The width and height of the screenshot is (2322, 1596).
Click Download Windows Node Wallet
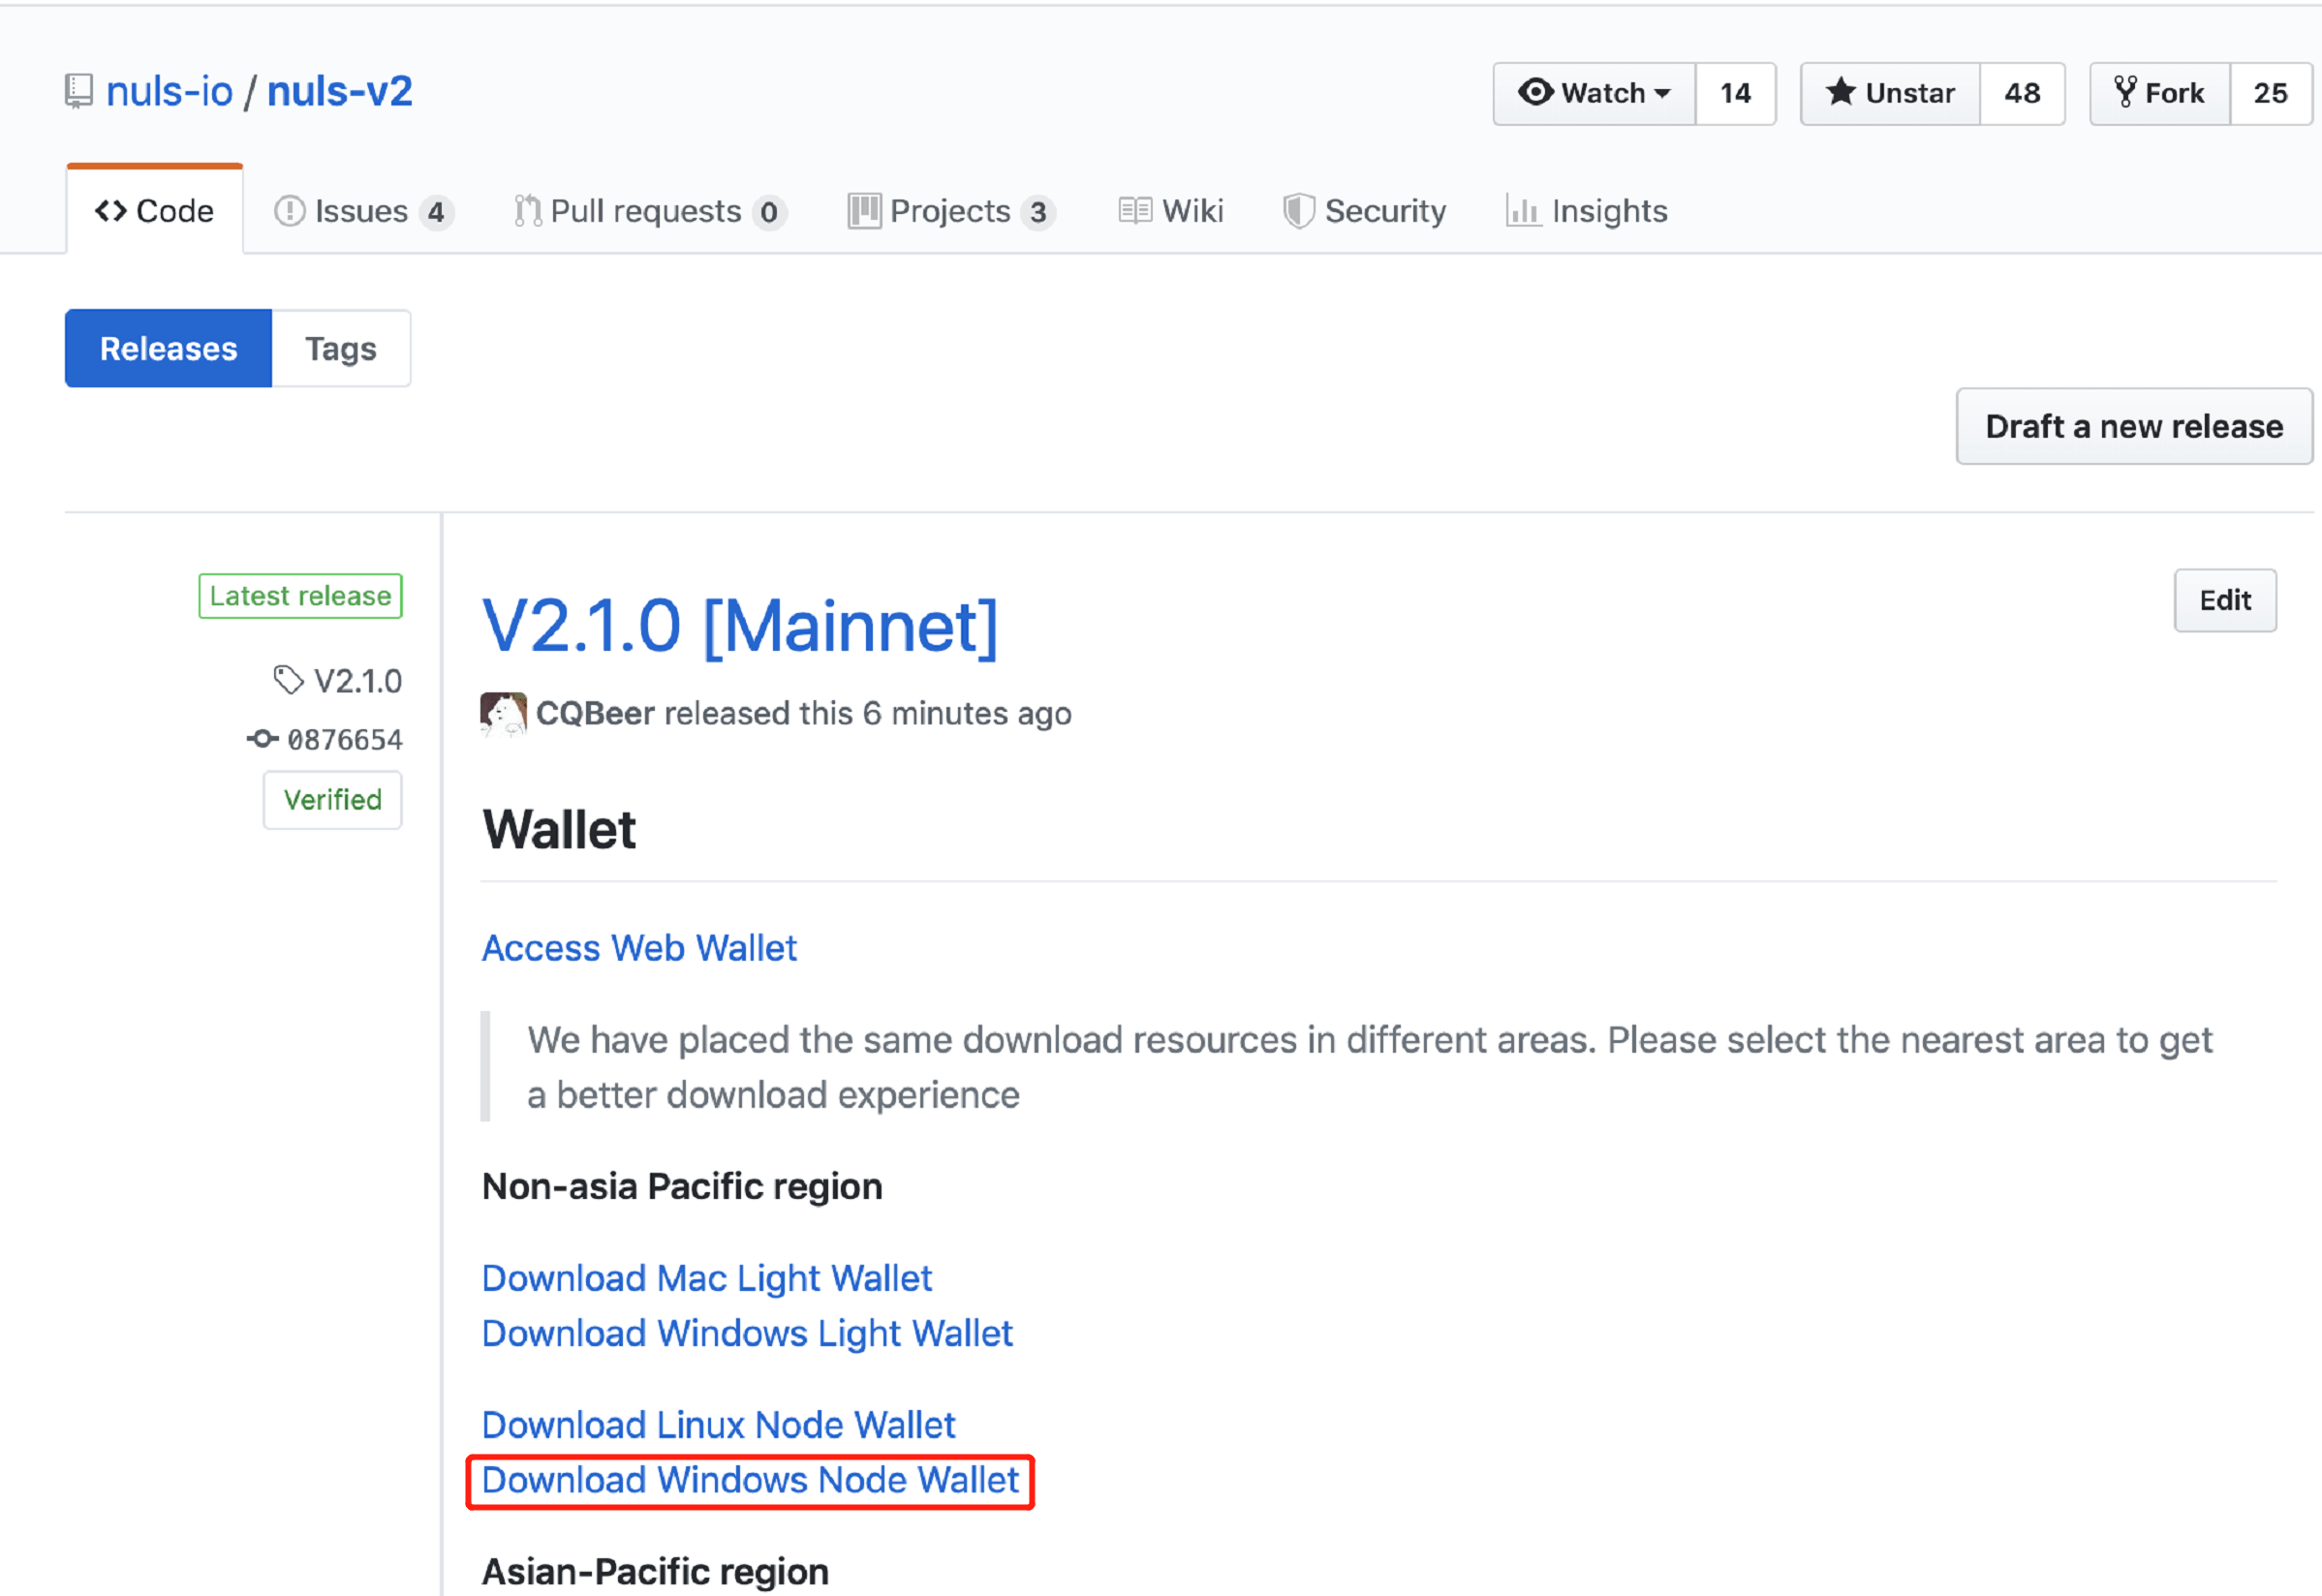click(750, 1481)
